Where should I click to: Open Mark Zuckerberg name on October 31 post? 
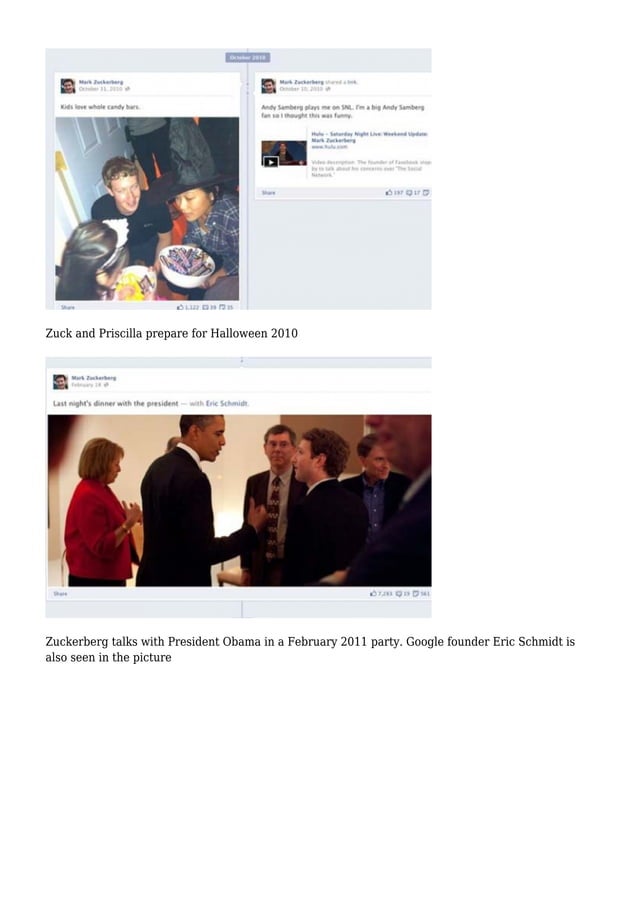coord(101,82)
